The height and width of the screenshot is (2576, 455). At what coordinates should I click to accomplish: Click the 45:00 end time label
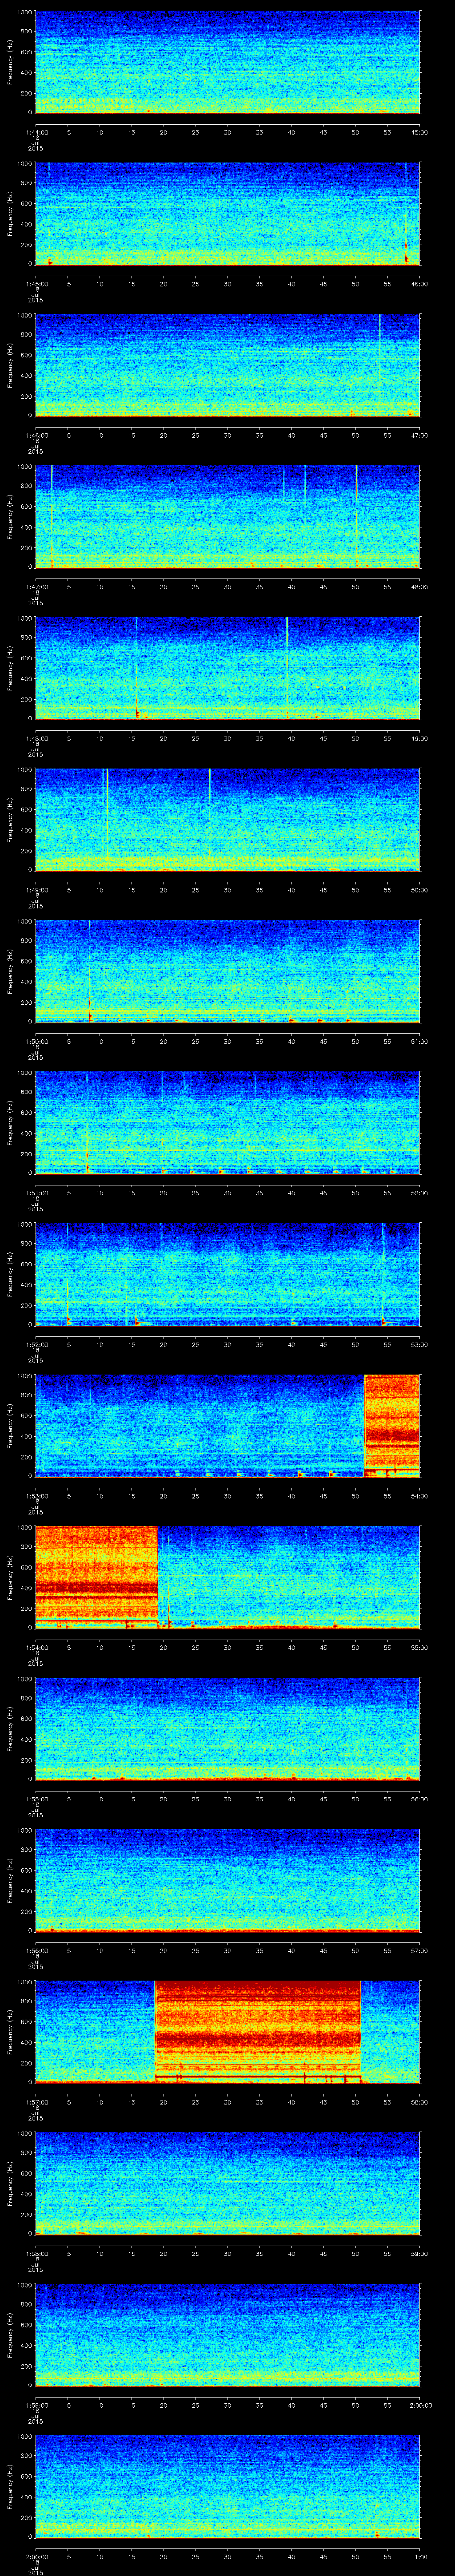(419, 132)
